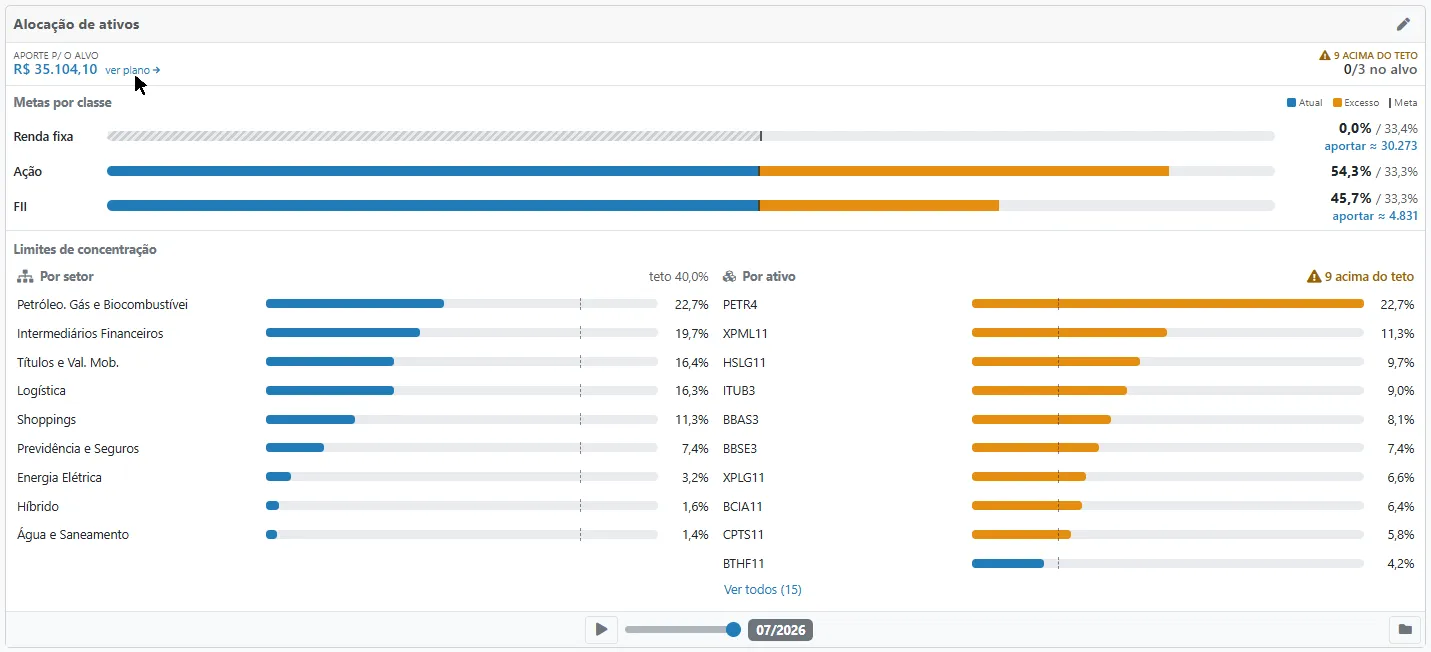Click the cubes icon beside Por ativo
This screenshot has width=1431, height=652.
point(730,277)
